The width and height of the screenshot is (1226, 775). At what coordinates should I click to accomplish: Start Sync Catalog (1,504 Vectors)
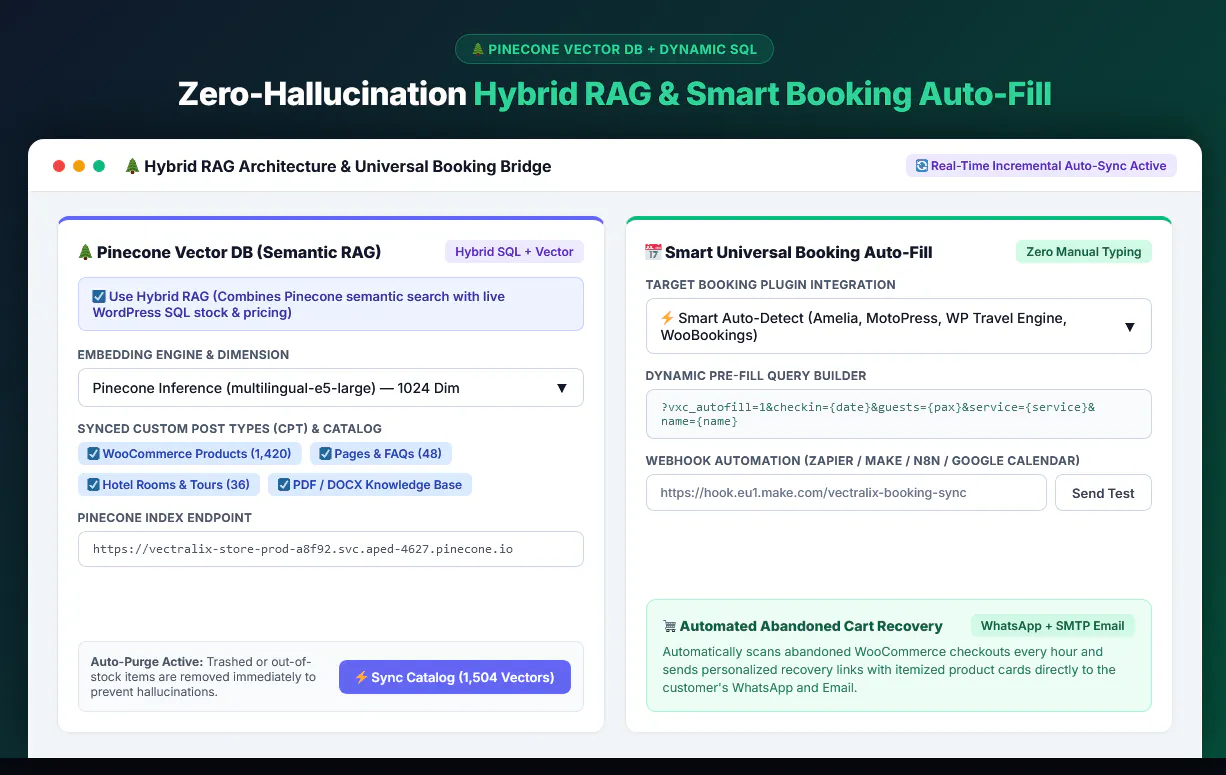pyautogui.click(x=455, y=677)
